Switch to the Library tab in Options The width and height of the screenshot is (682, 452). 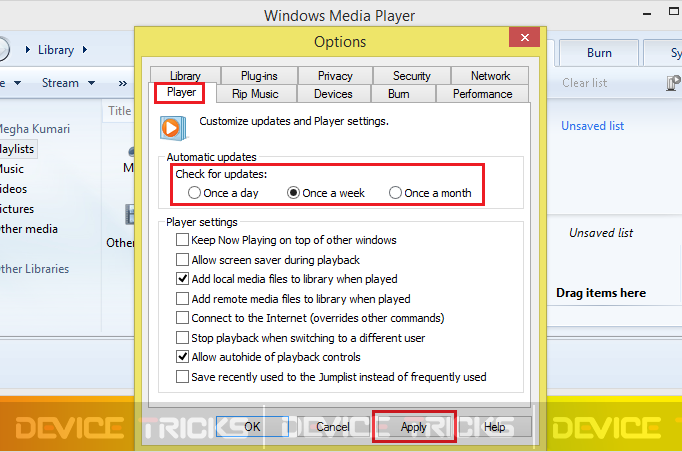tap(185, 75)
